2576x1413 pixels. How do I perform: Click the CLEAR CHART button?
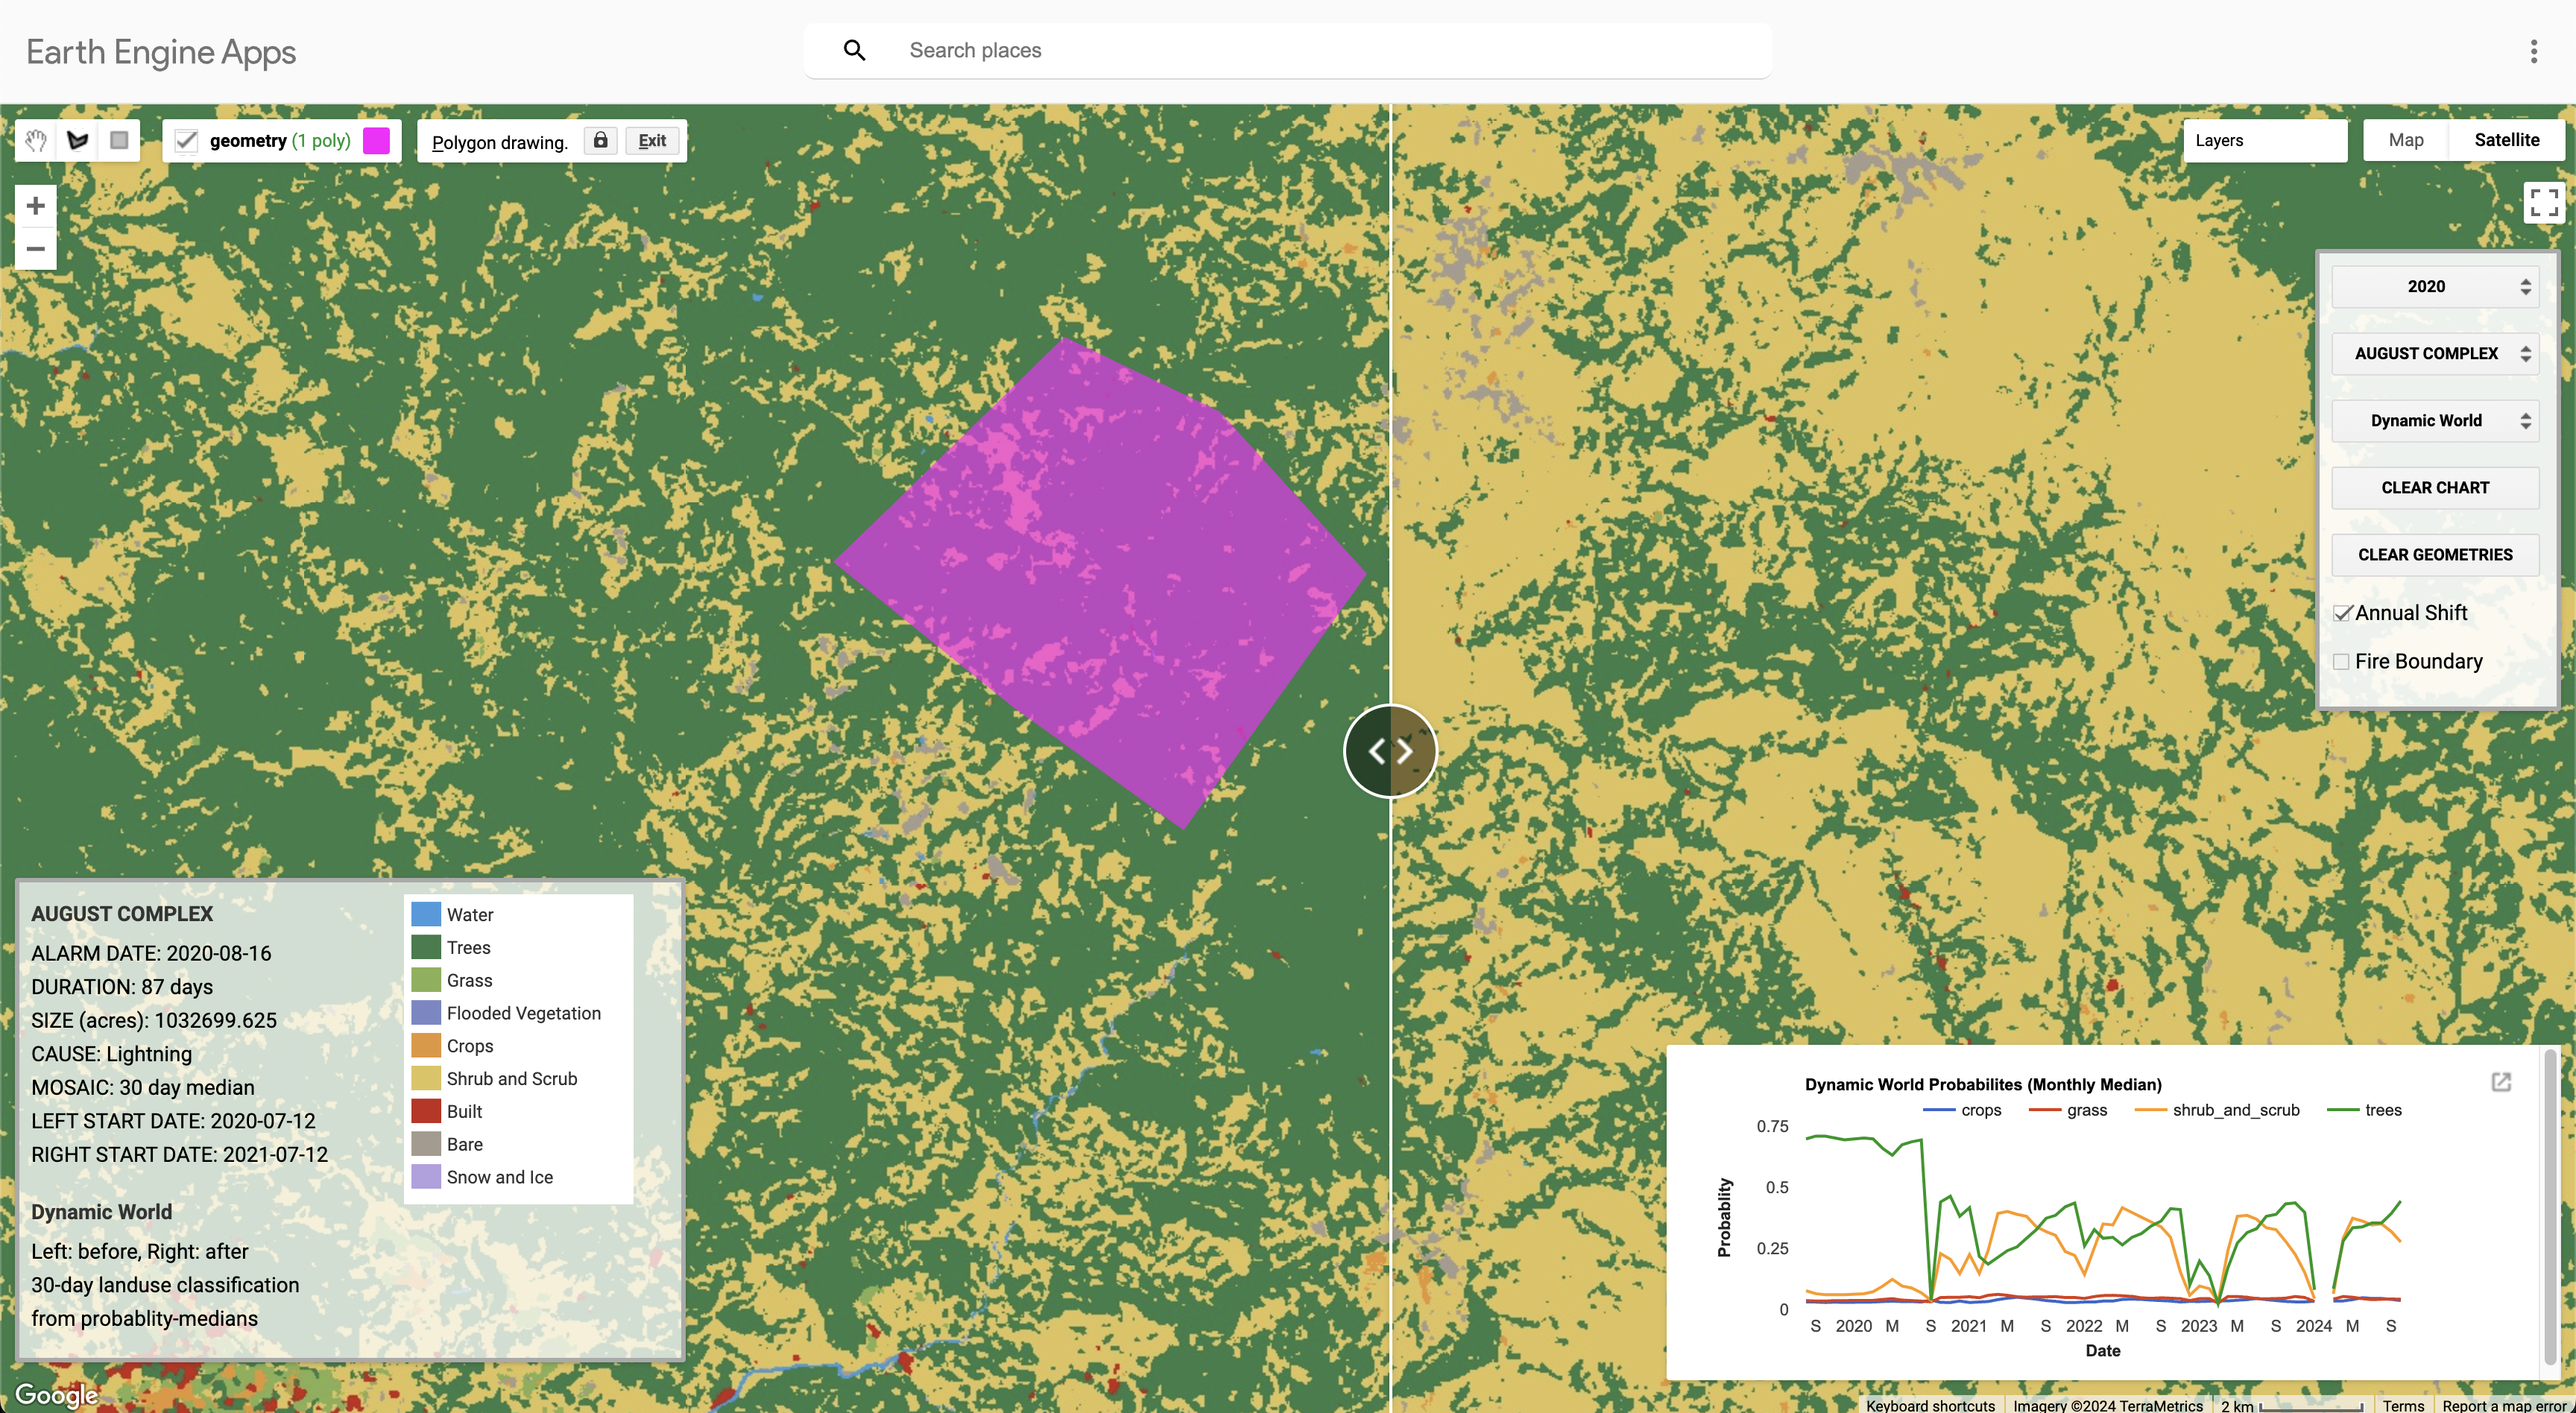pos(2435,487)
